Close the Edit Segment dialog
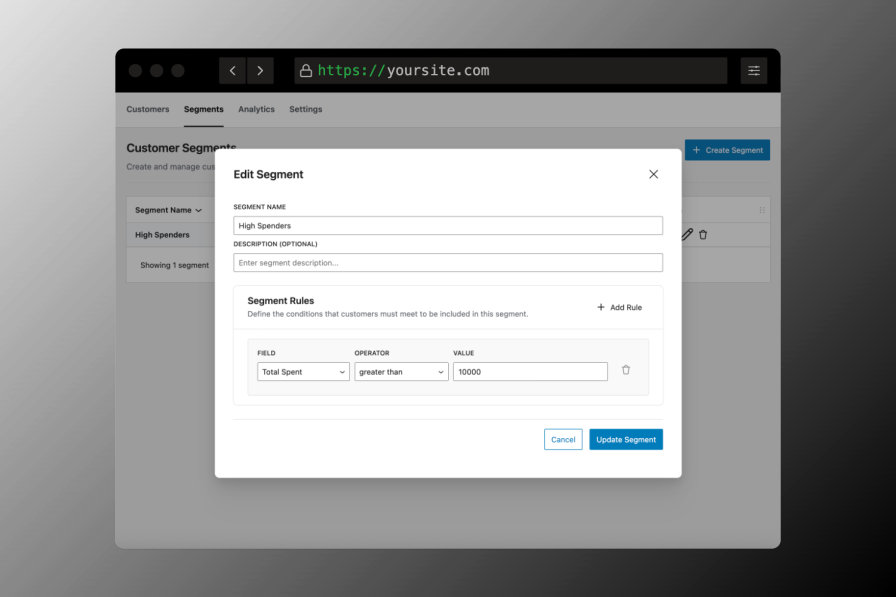The image size is (896, 597). coord(653,174)
